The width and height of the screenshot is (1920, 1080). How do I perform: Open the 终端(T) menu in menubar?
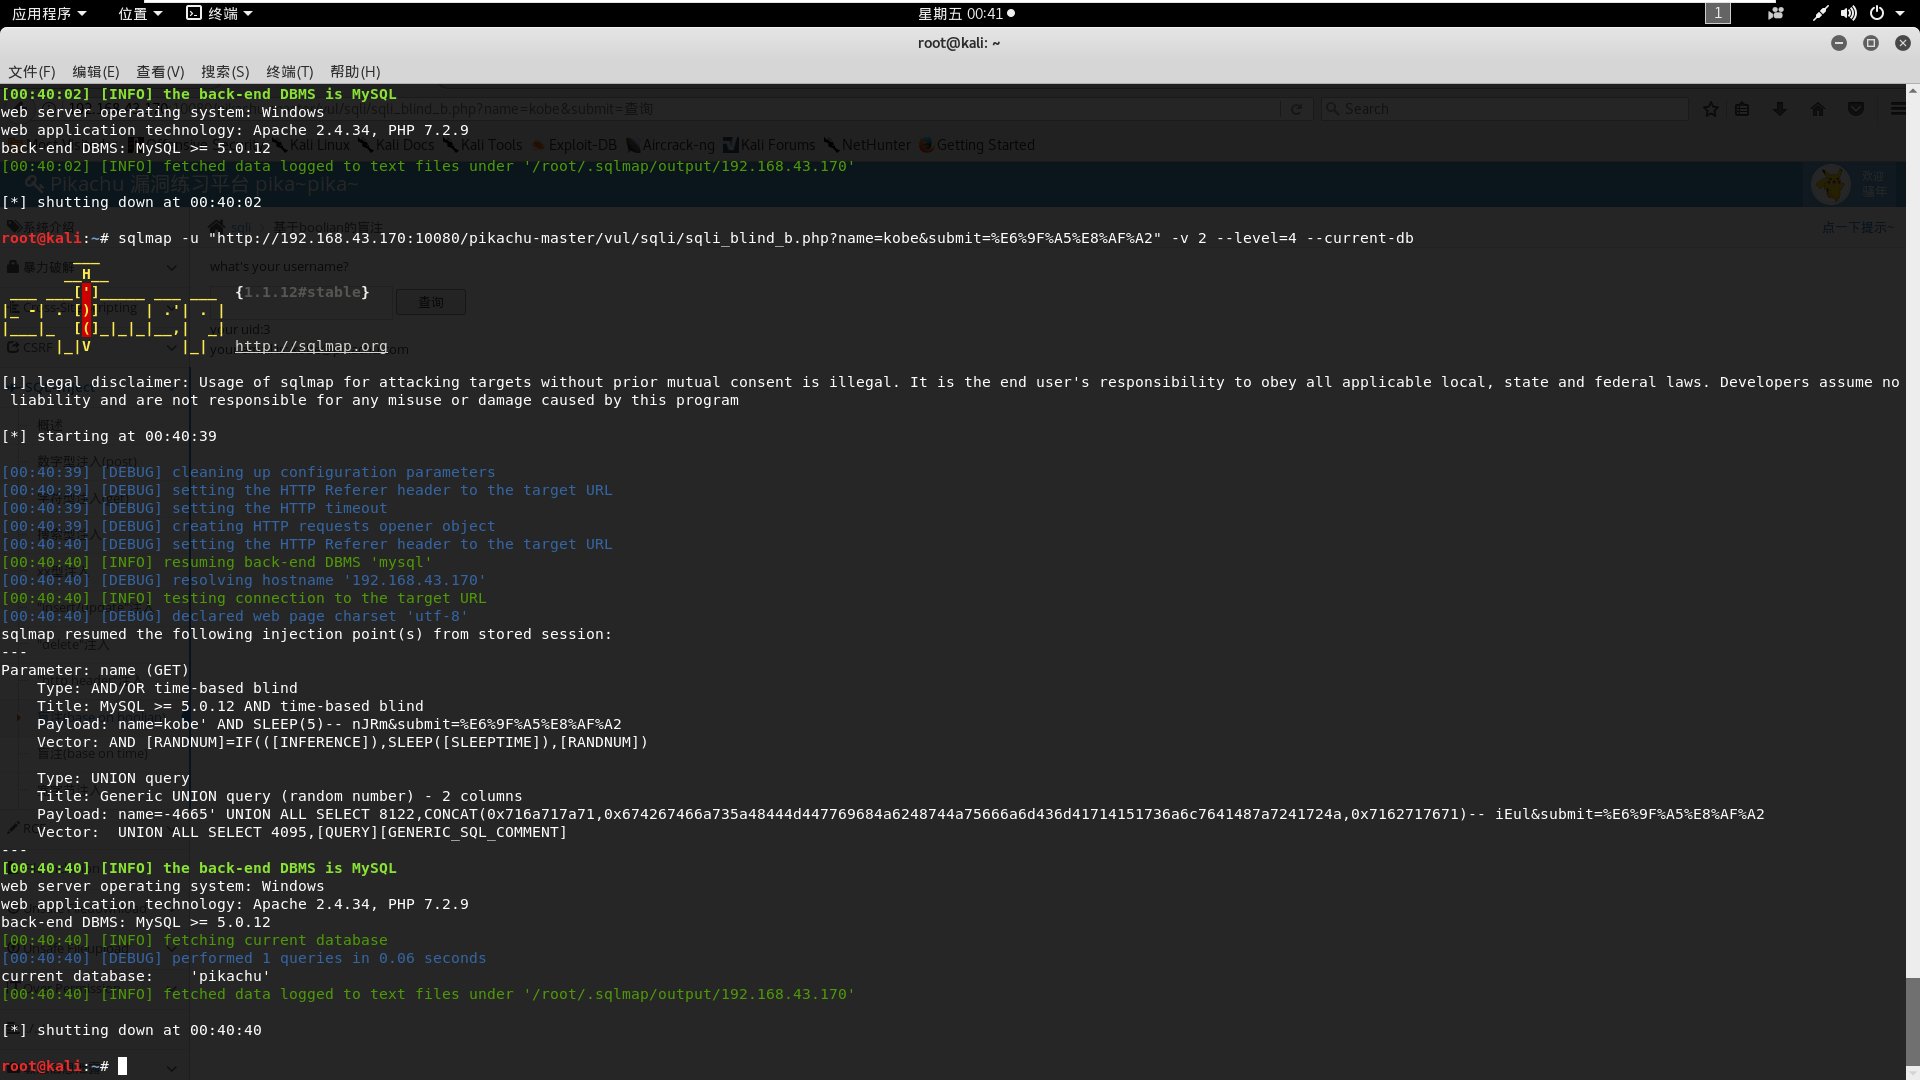pyautogui.click(x=290, y=72)
